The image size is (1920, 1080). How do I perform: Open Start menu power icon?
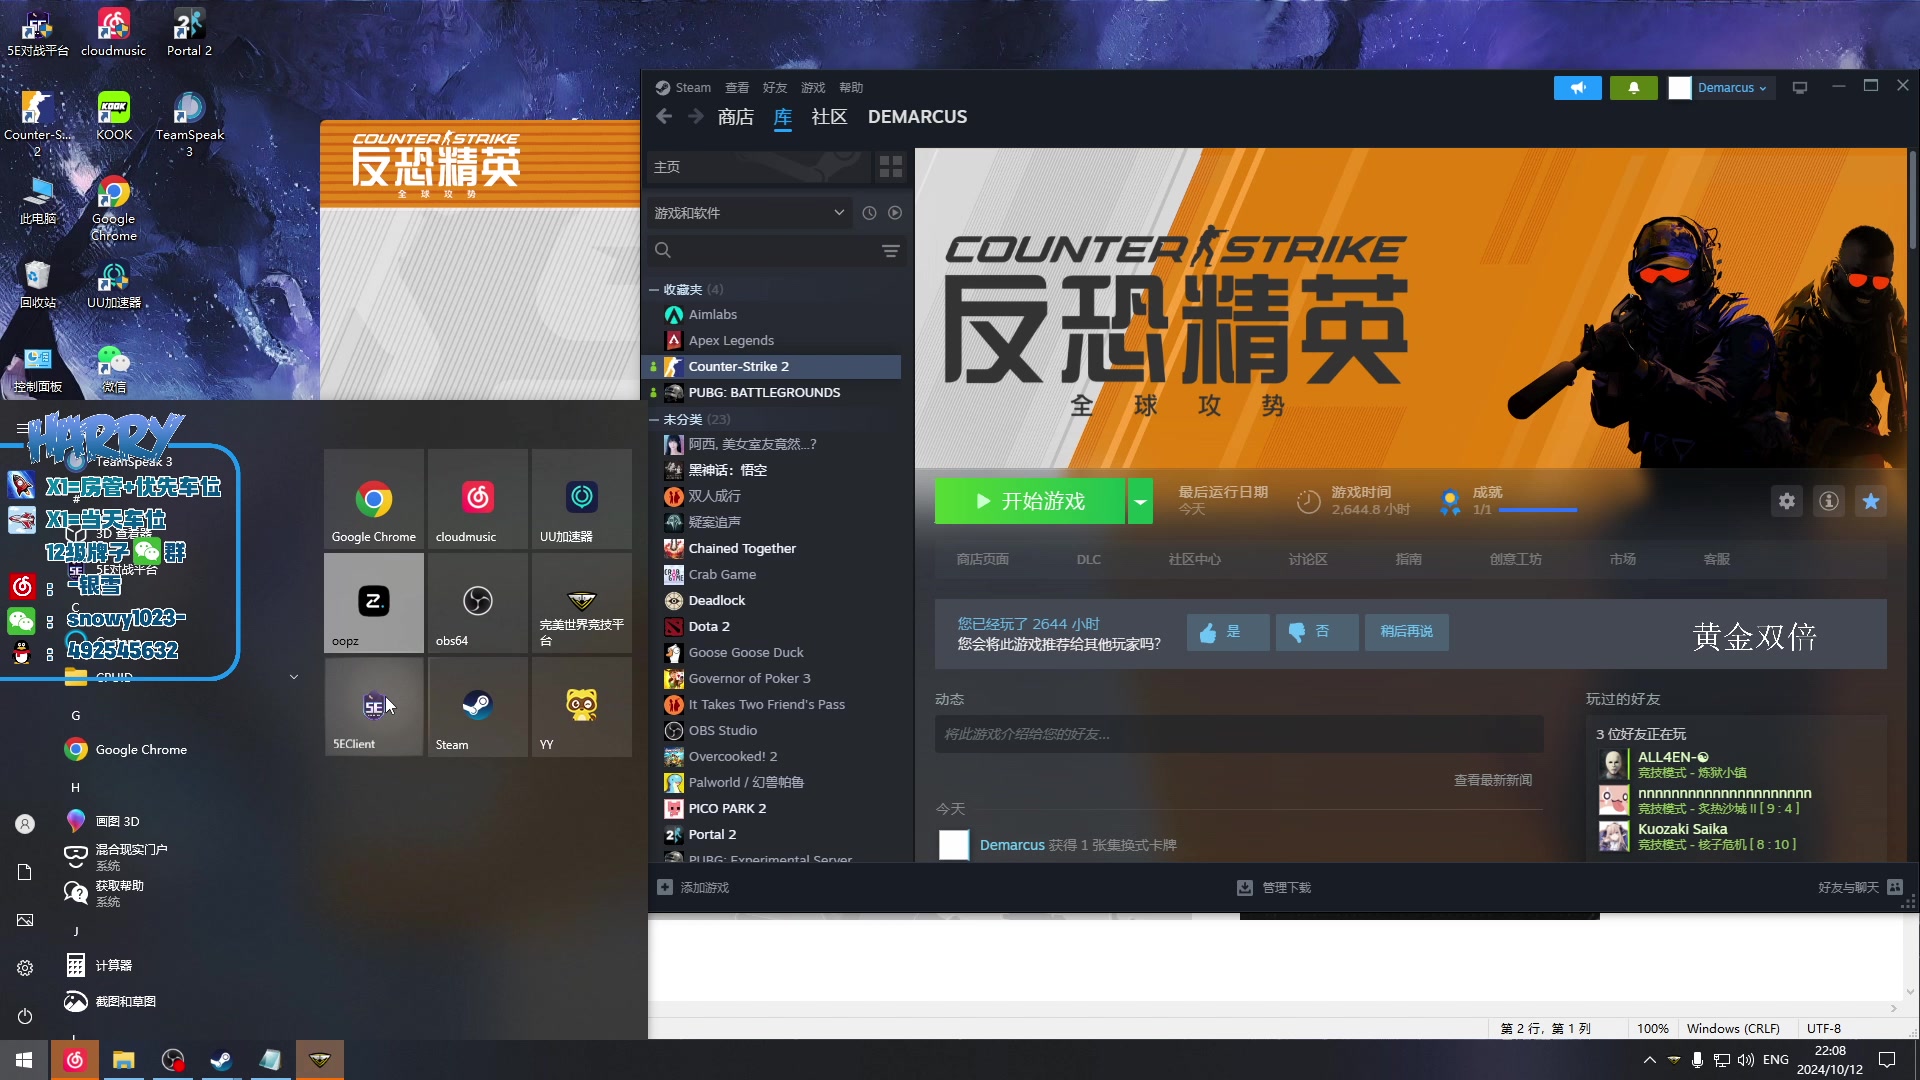(25, 1017)
